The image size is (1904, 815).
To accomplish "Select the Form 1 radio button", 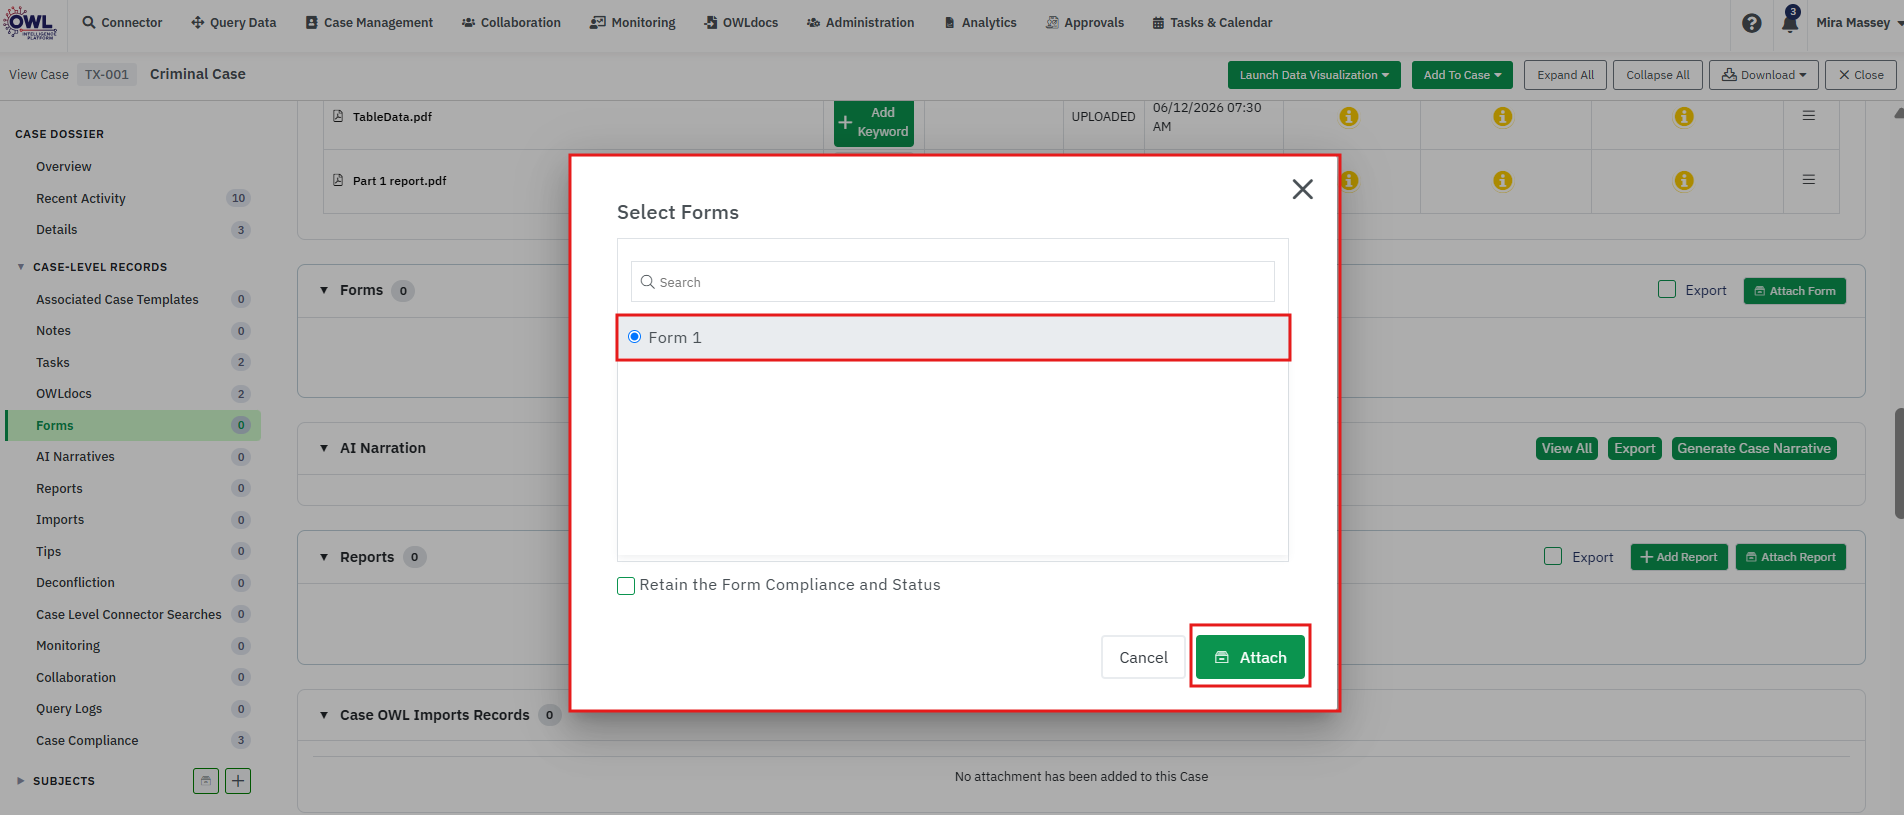I will [634, 337].
